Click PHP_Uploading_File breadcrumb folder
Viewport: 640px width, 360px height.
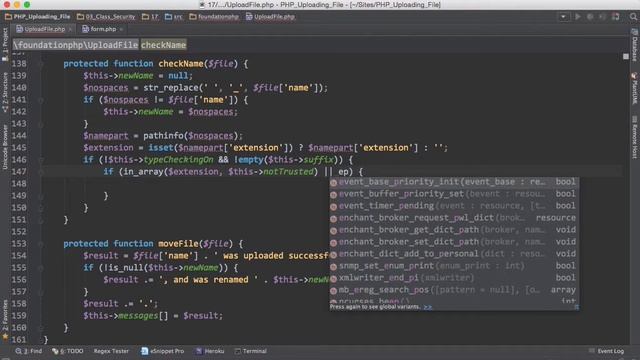coord(38,17)
